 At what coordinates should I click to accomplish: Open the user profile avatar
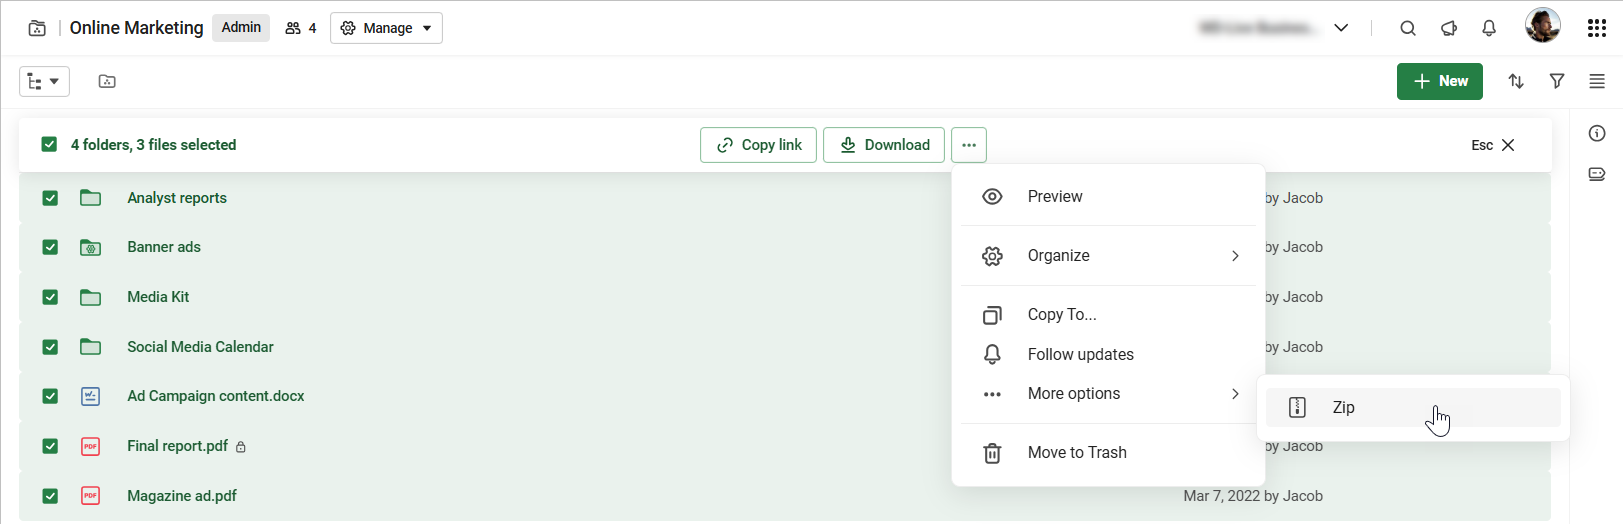pyautogui.click(x=1542, y=26)
